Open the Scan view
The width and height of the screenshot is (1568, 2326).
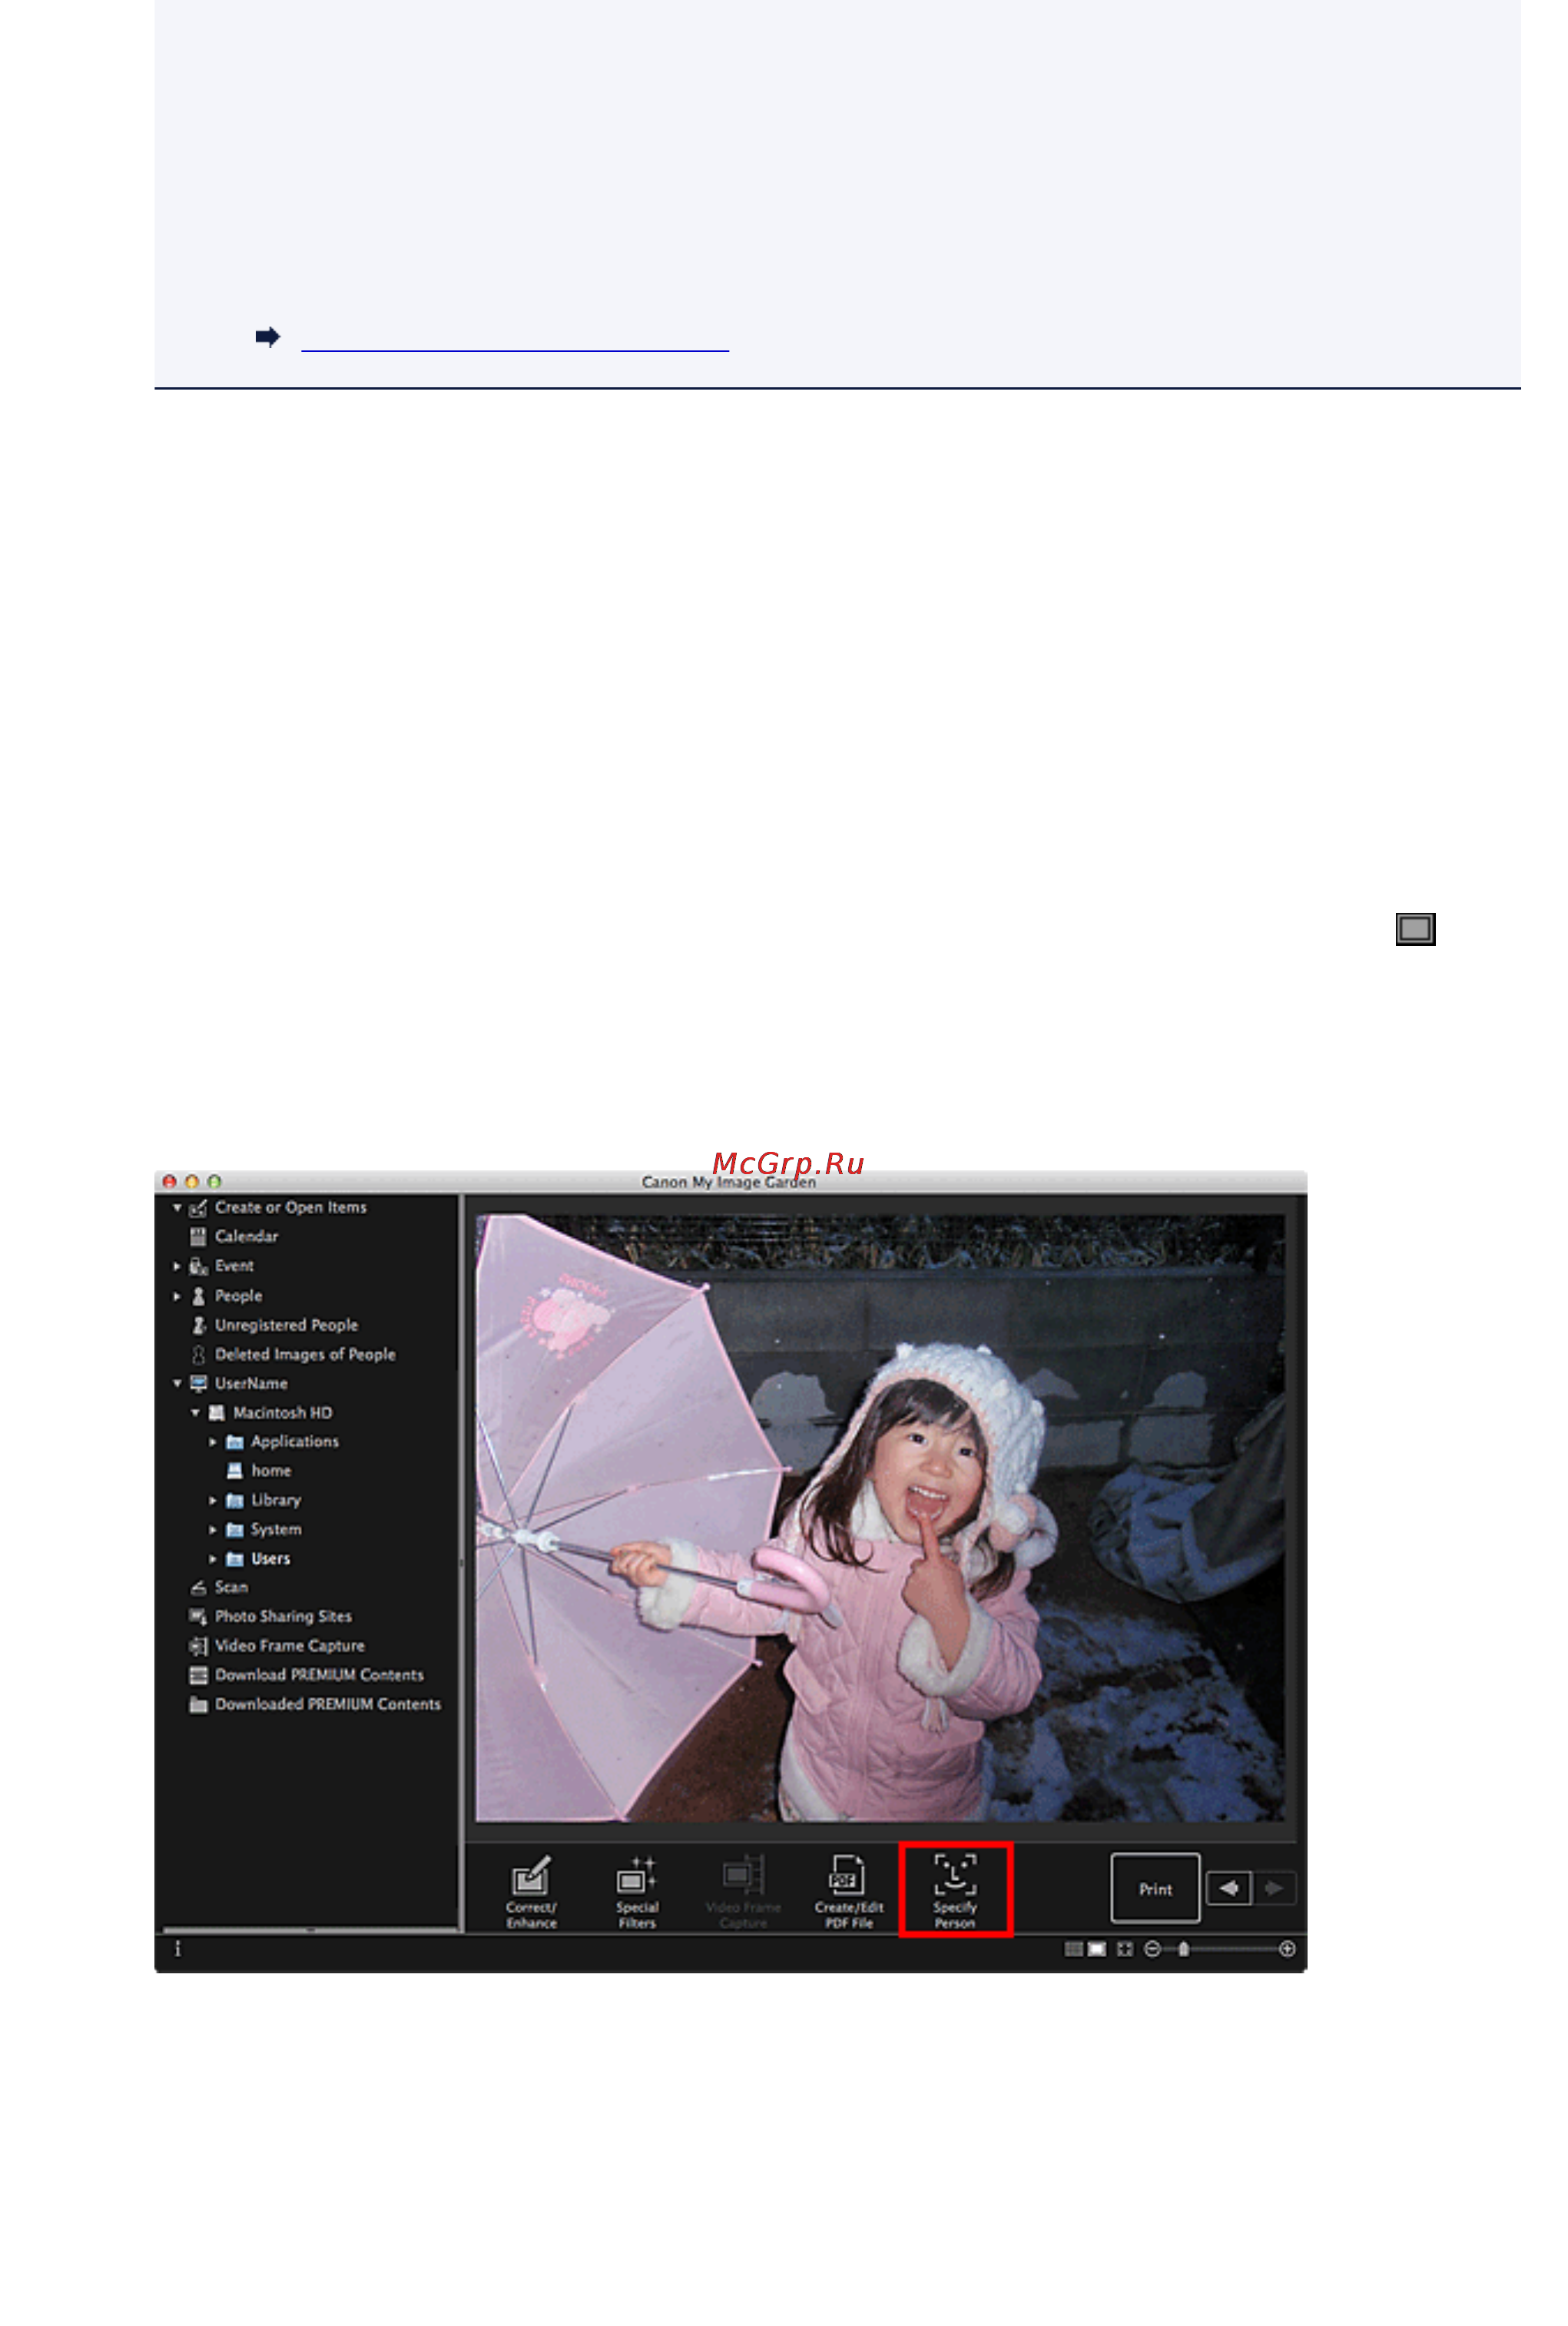tap(230, 1587)
